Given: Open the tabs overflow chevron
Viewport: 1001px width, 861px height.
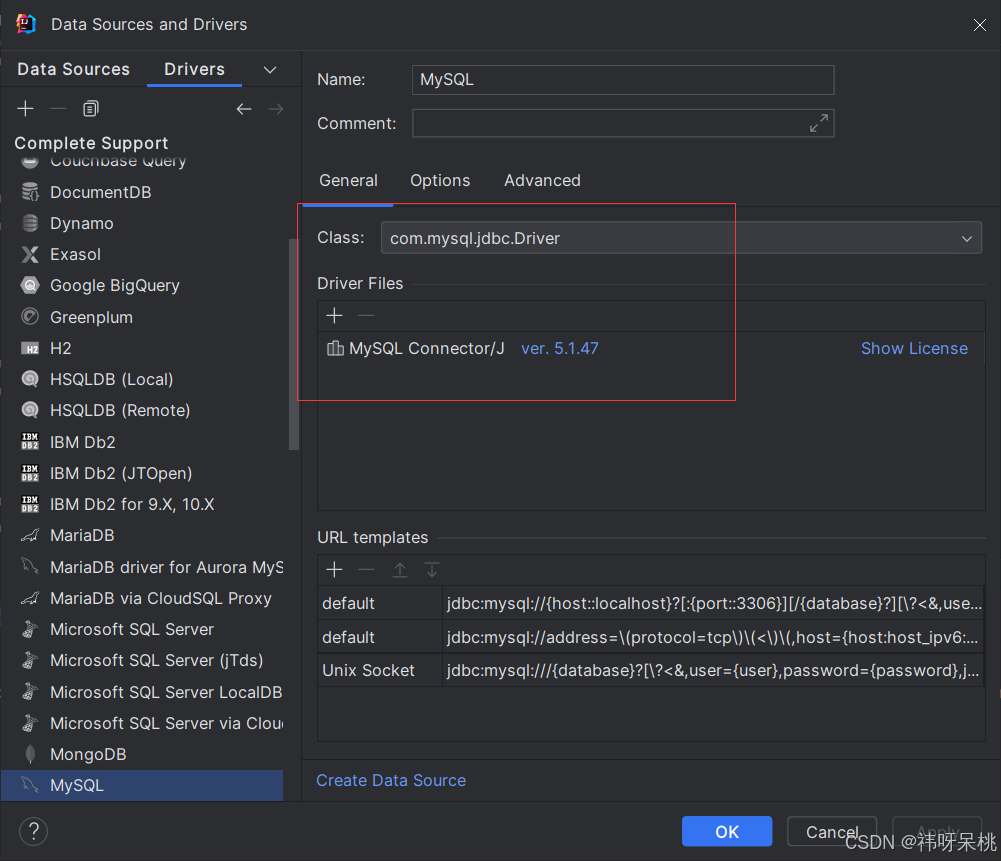Looking at the screenshot, I should pyautogui.click(x=270, y=70).
